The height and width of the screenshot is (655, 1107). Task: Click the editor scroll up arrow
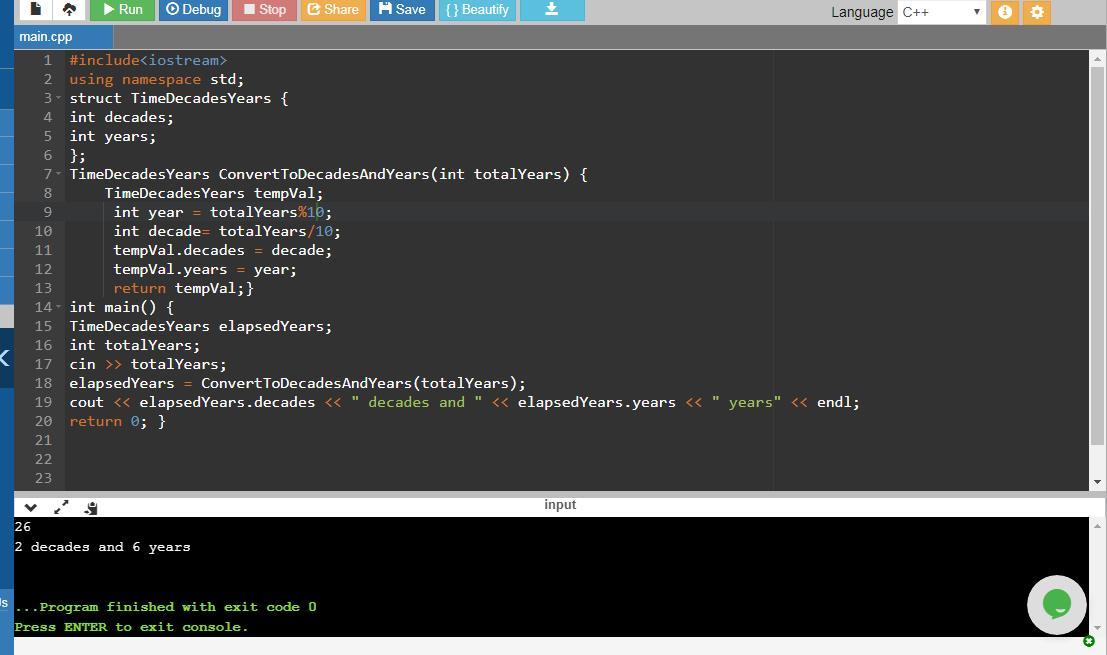click(1097, 59)
